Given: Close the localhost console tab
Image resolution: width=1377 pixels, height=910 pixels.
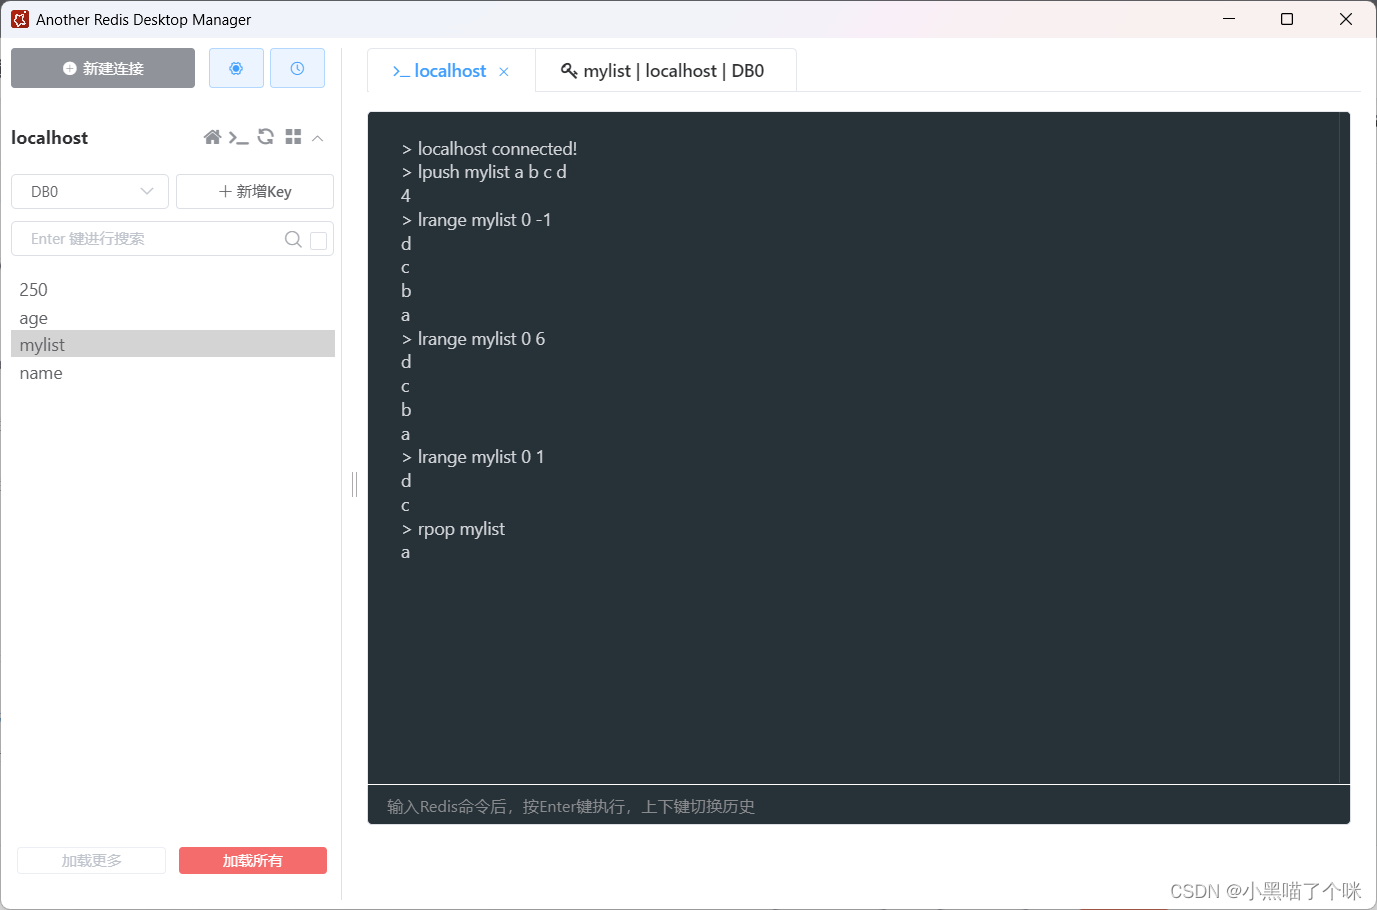Looking at the screenshot, I should [504, 71].
